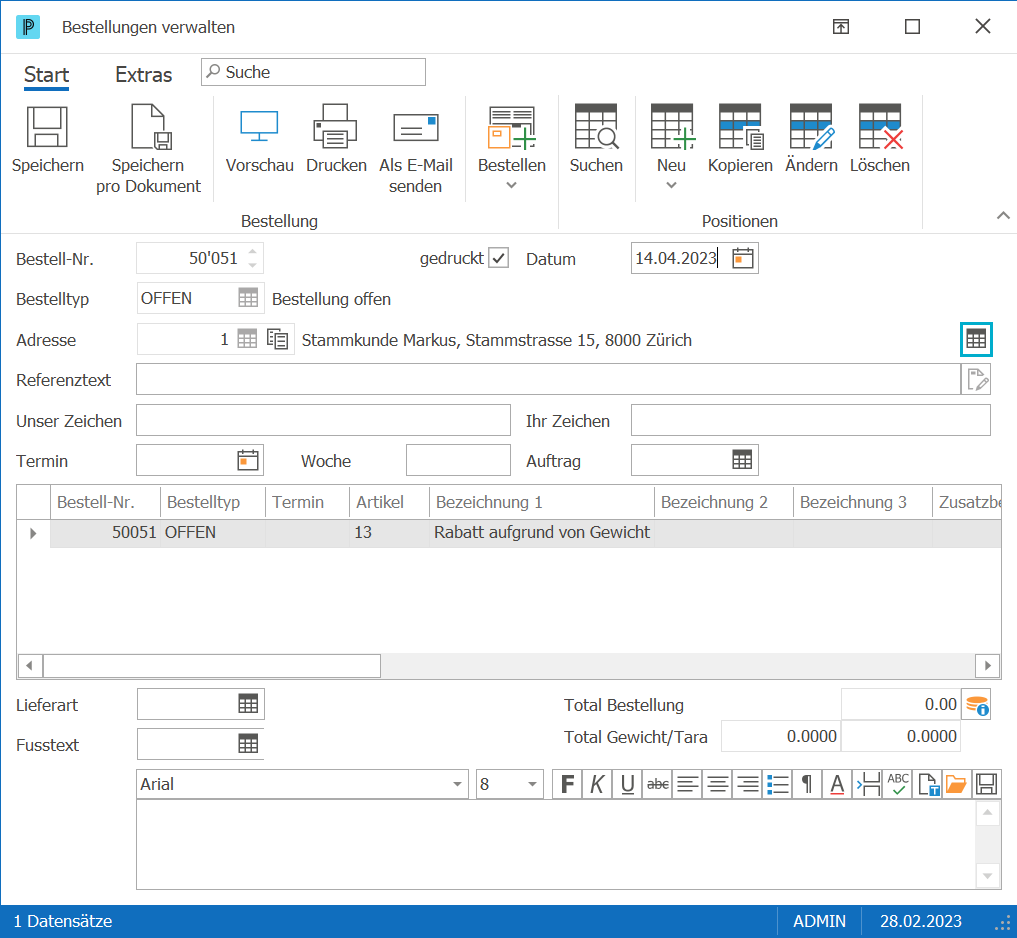Click the Drucken printer icon
This screenshot has width=1017, height=938.
coord(335,126)
